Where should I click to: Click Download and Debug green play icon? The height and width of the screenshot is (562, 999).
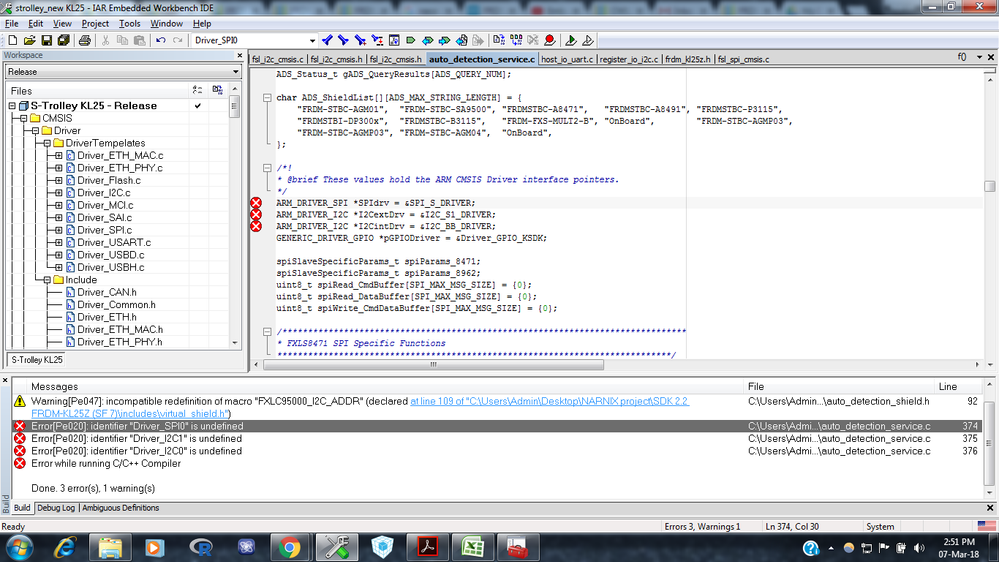coord(571,40)
